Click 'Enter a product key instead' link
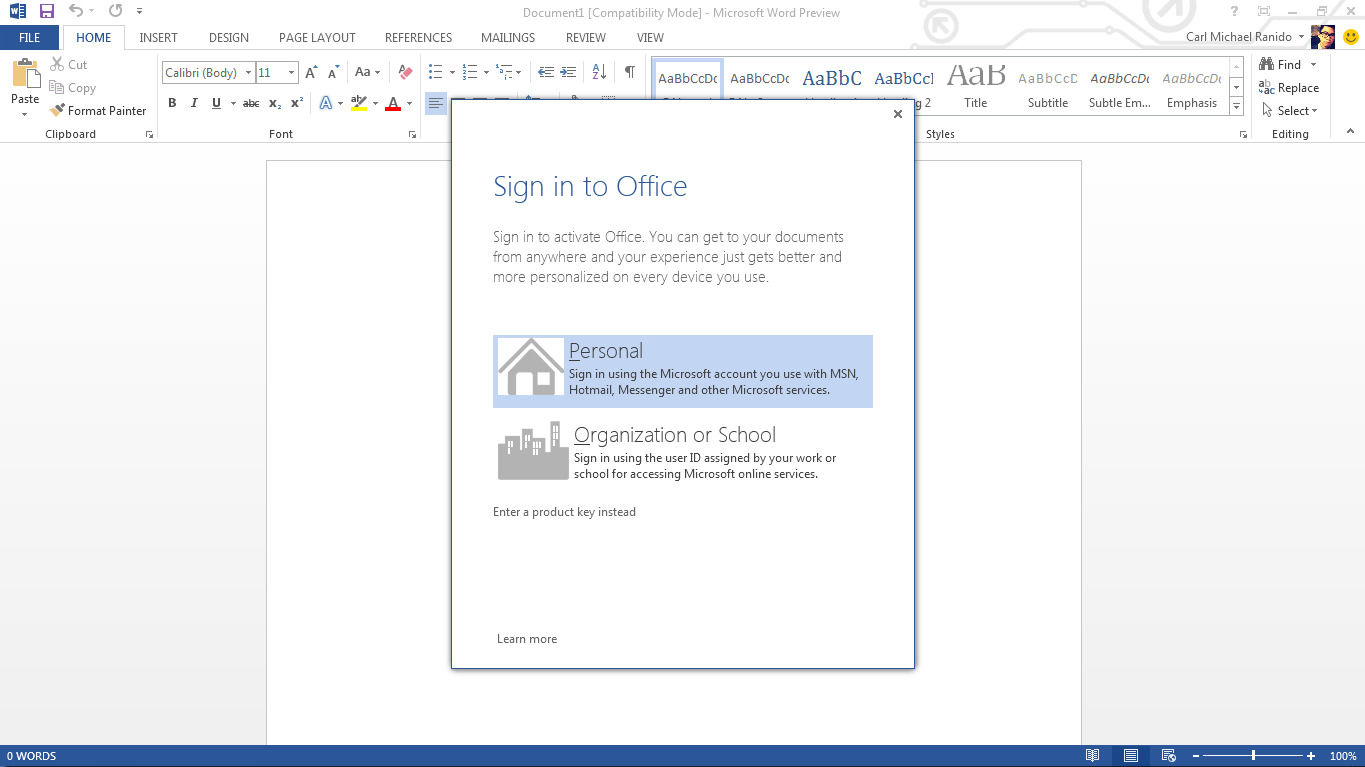Viewport: 1365px width, 767px height. pyautogui.click(x=564, y=512)
